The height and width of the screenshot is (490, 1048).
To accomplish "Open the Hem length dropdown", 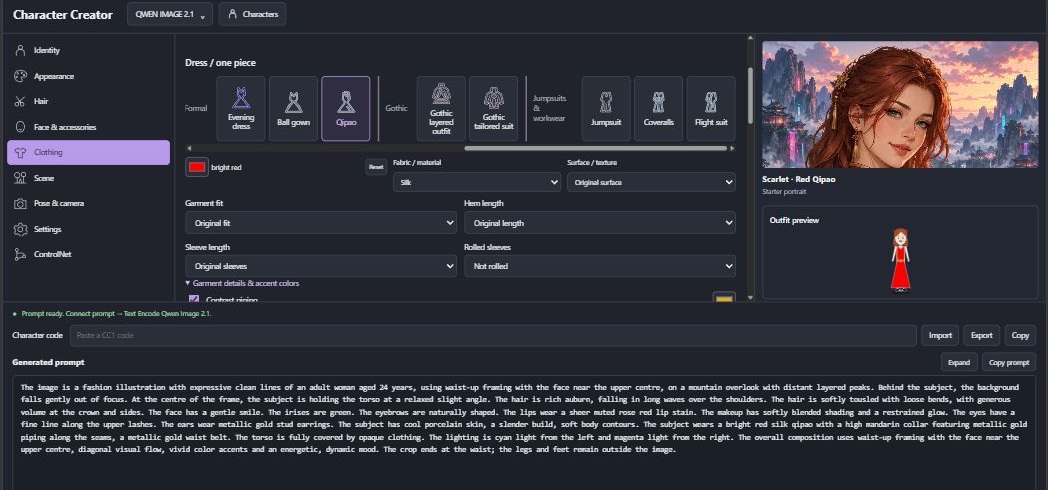I will tap(600, 223).
